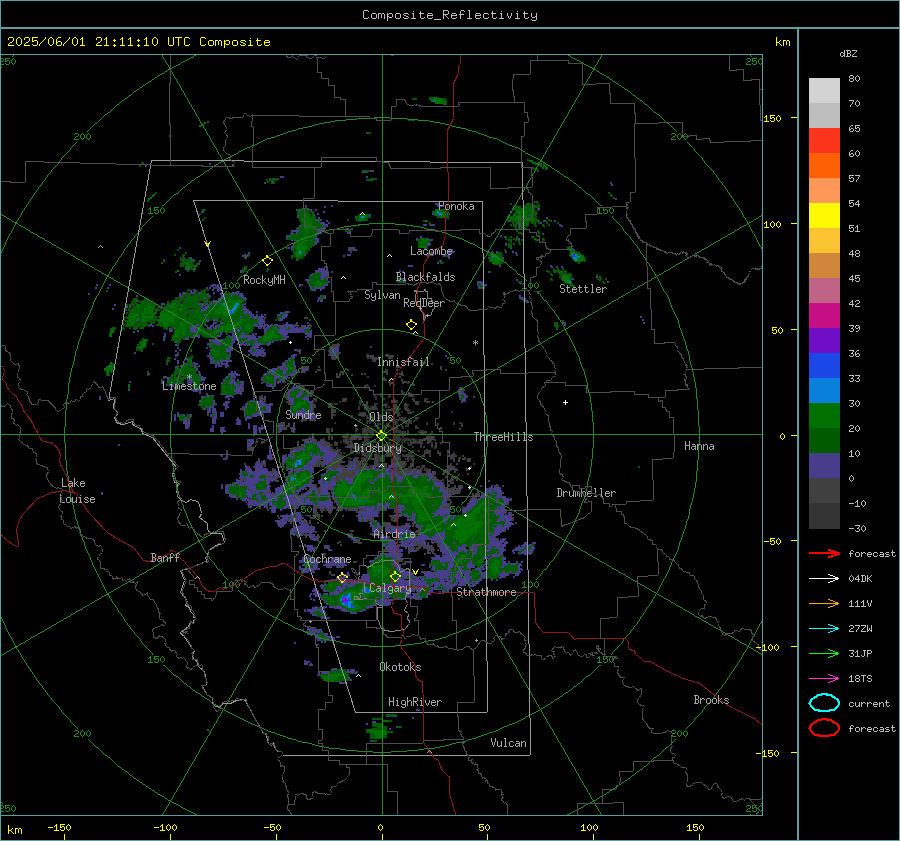Click the green 31JP arrow in the legend
Screen dimensions: 900x841
[824, 653]
